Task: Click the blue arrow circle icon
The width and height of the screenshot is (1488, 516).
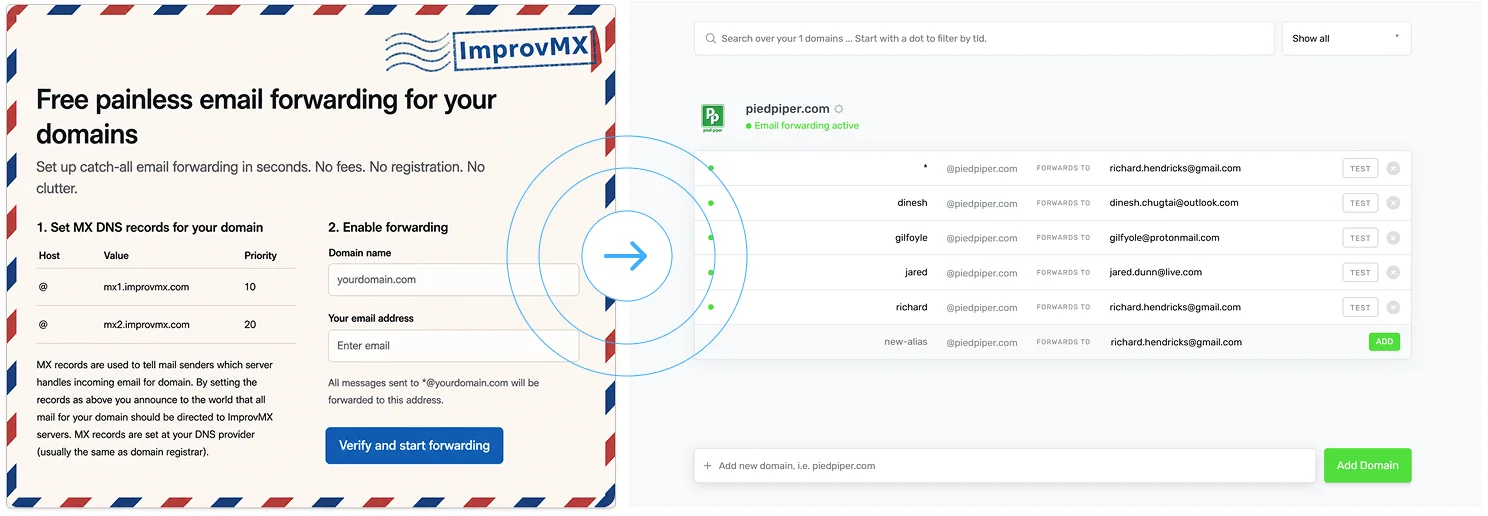Action: point(626,256)
